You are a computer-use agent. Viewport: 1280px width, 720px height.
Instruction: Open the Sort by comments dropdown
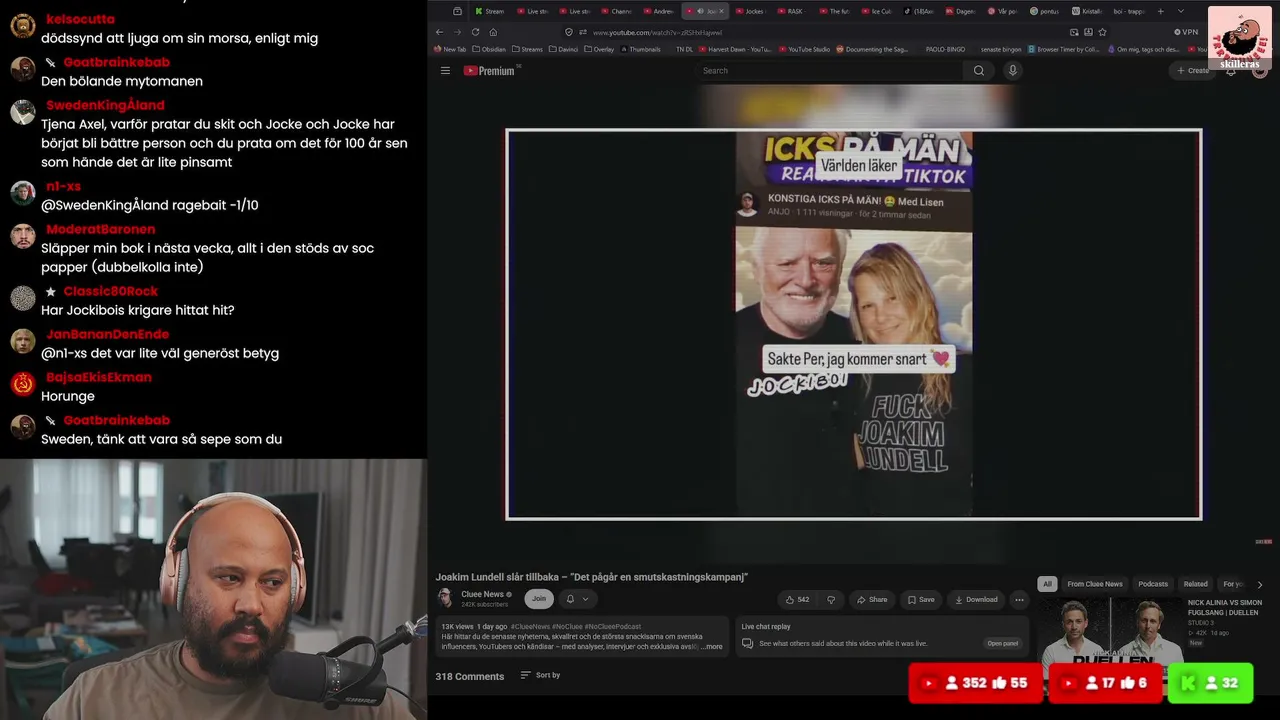click(540, 675)
